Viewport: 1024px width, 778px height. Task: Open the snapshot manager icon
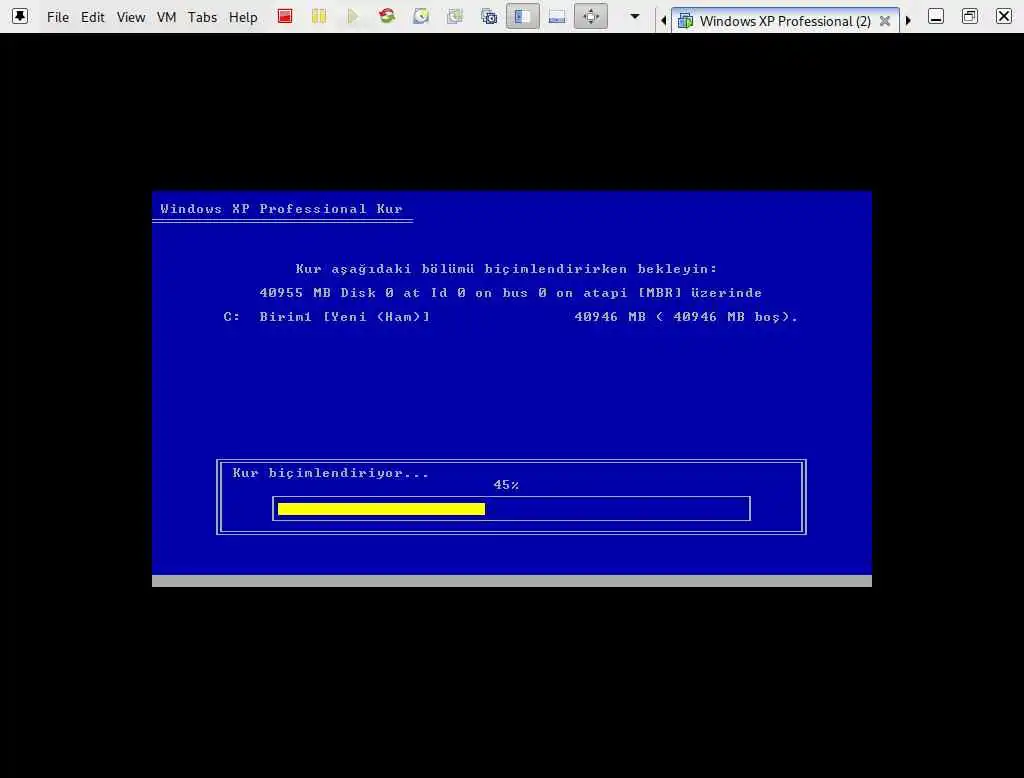coord(488,16)
